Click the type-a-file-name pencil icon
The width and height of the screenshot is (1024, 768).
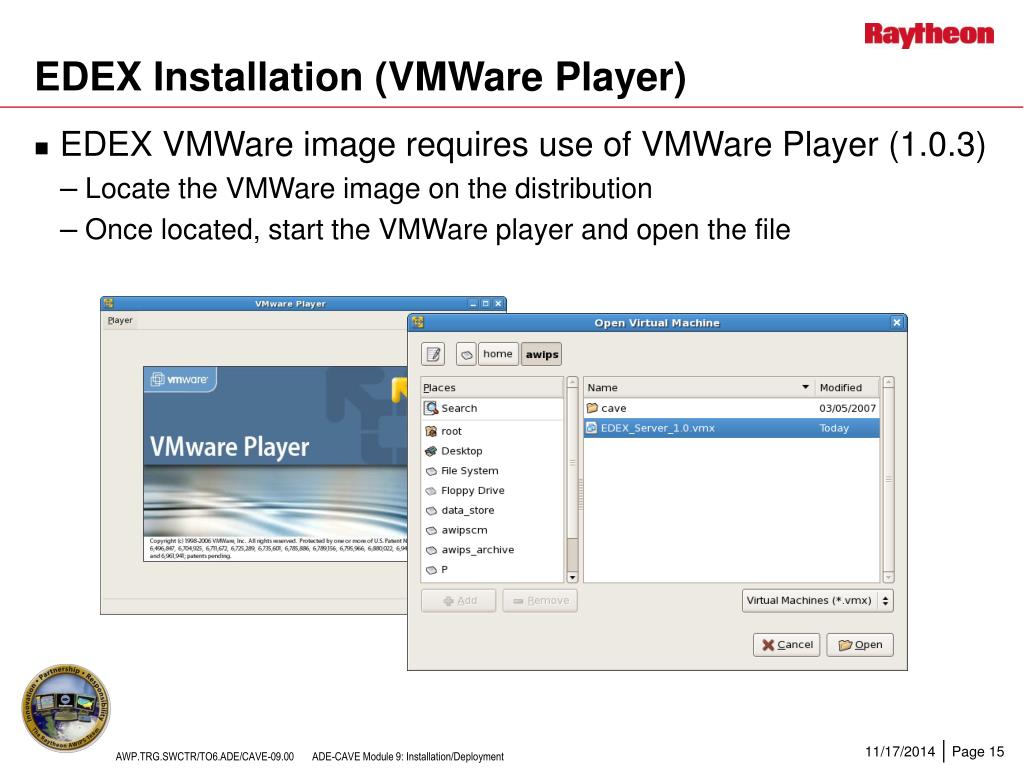pos(433,354)
